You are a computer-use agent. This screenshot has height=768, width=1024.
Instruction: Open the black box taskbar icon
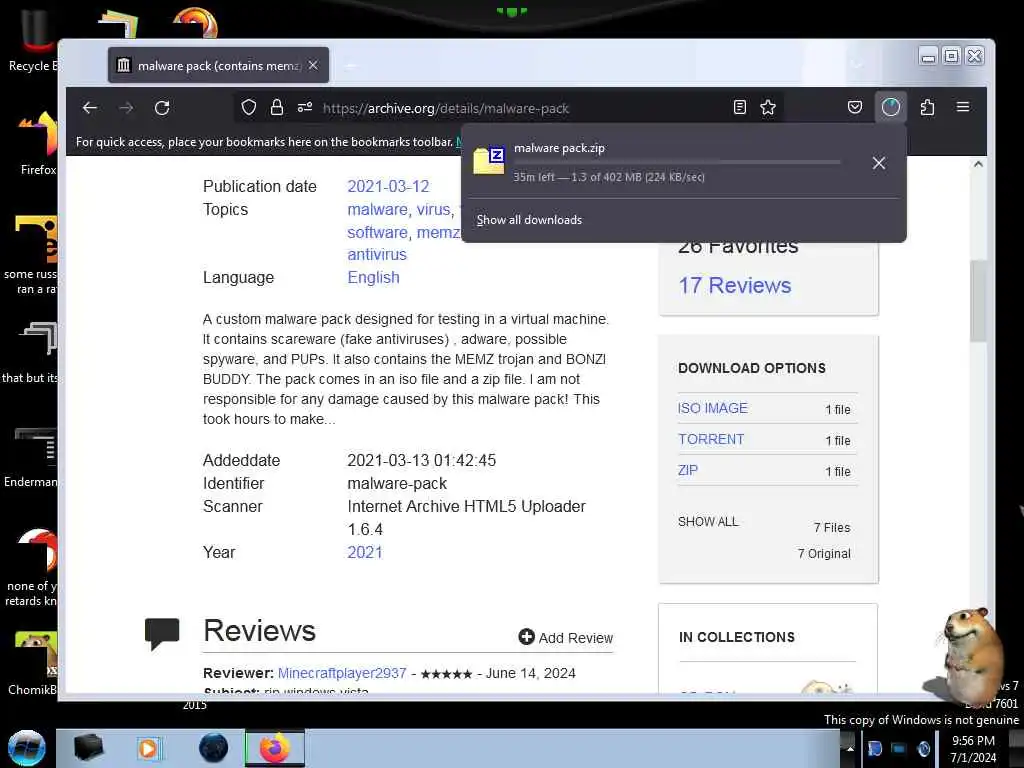88,748
